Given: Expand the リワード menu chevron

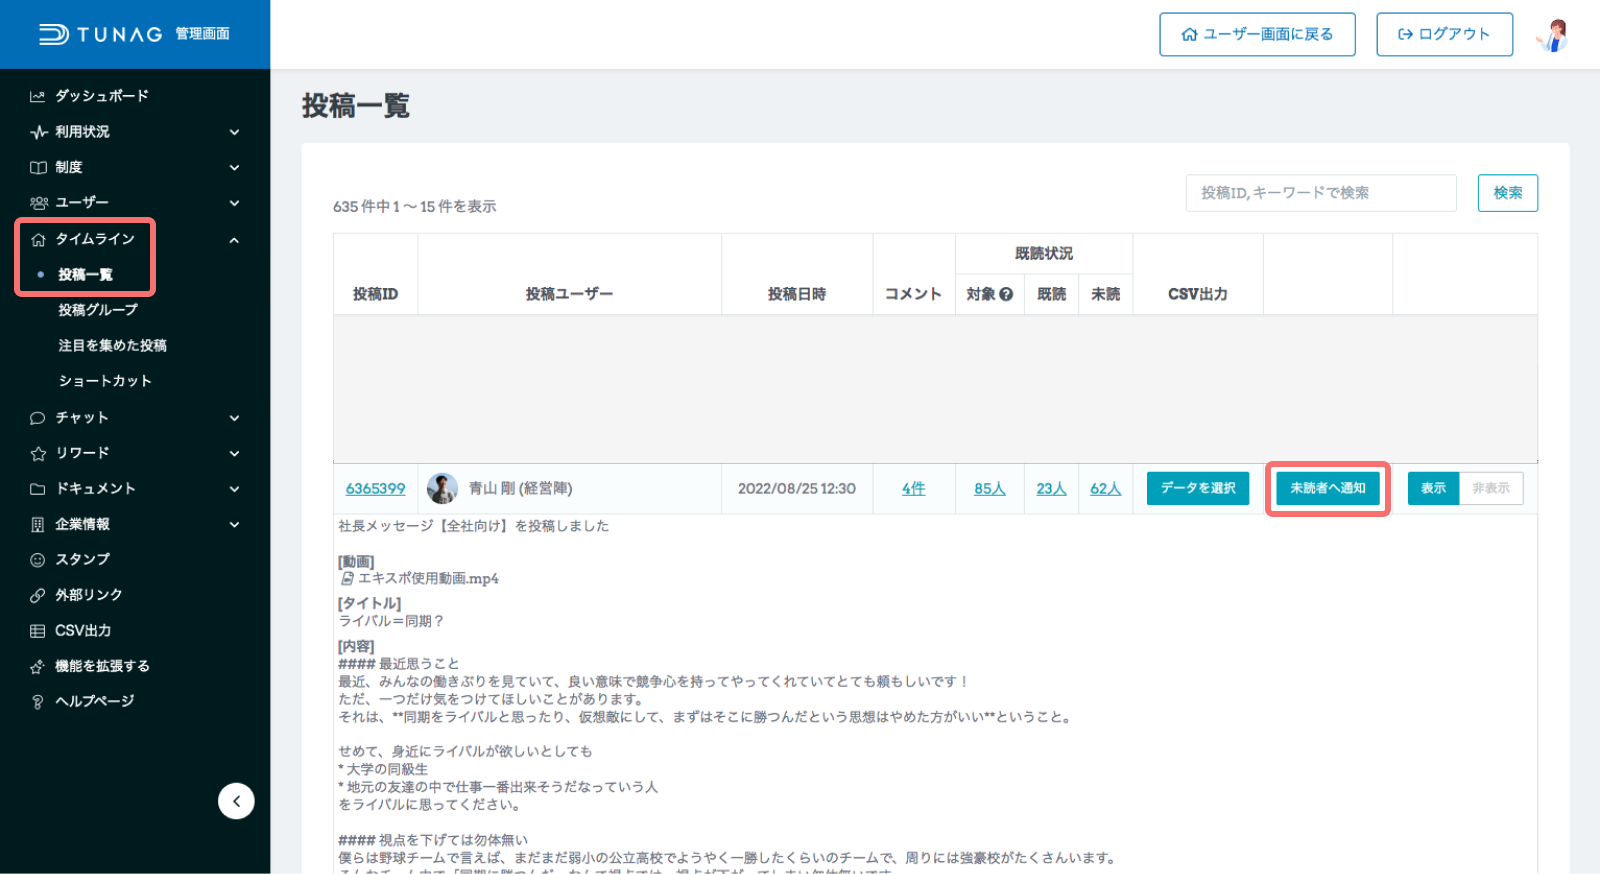Looking at the screenshot, I should 234,454.
